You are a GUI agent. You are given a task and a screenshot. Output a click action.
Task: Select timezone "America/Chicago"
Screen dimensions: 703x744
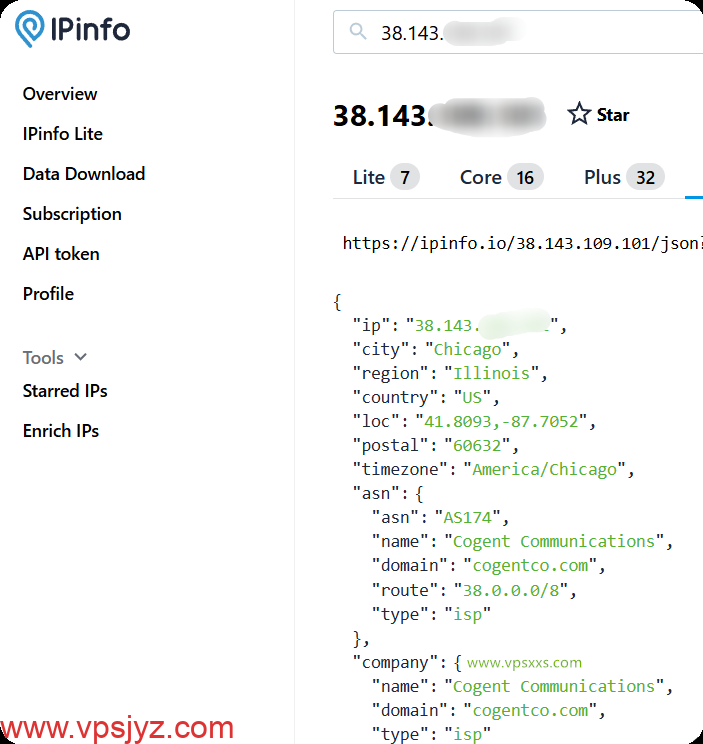(545, 469)
